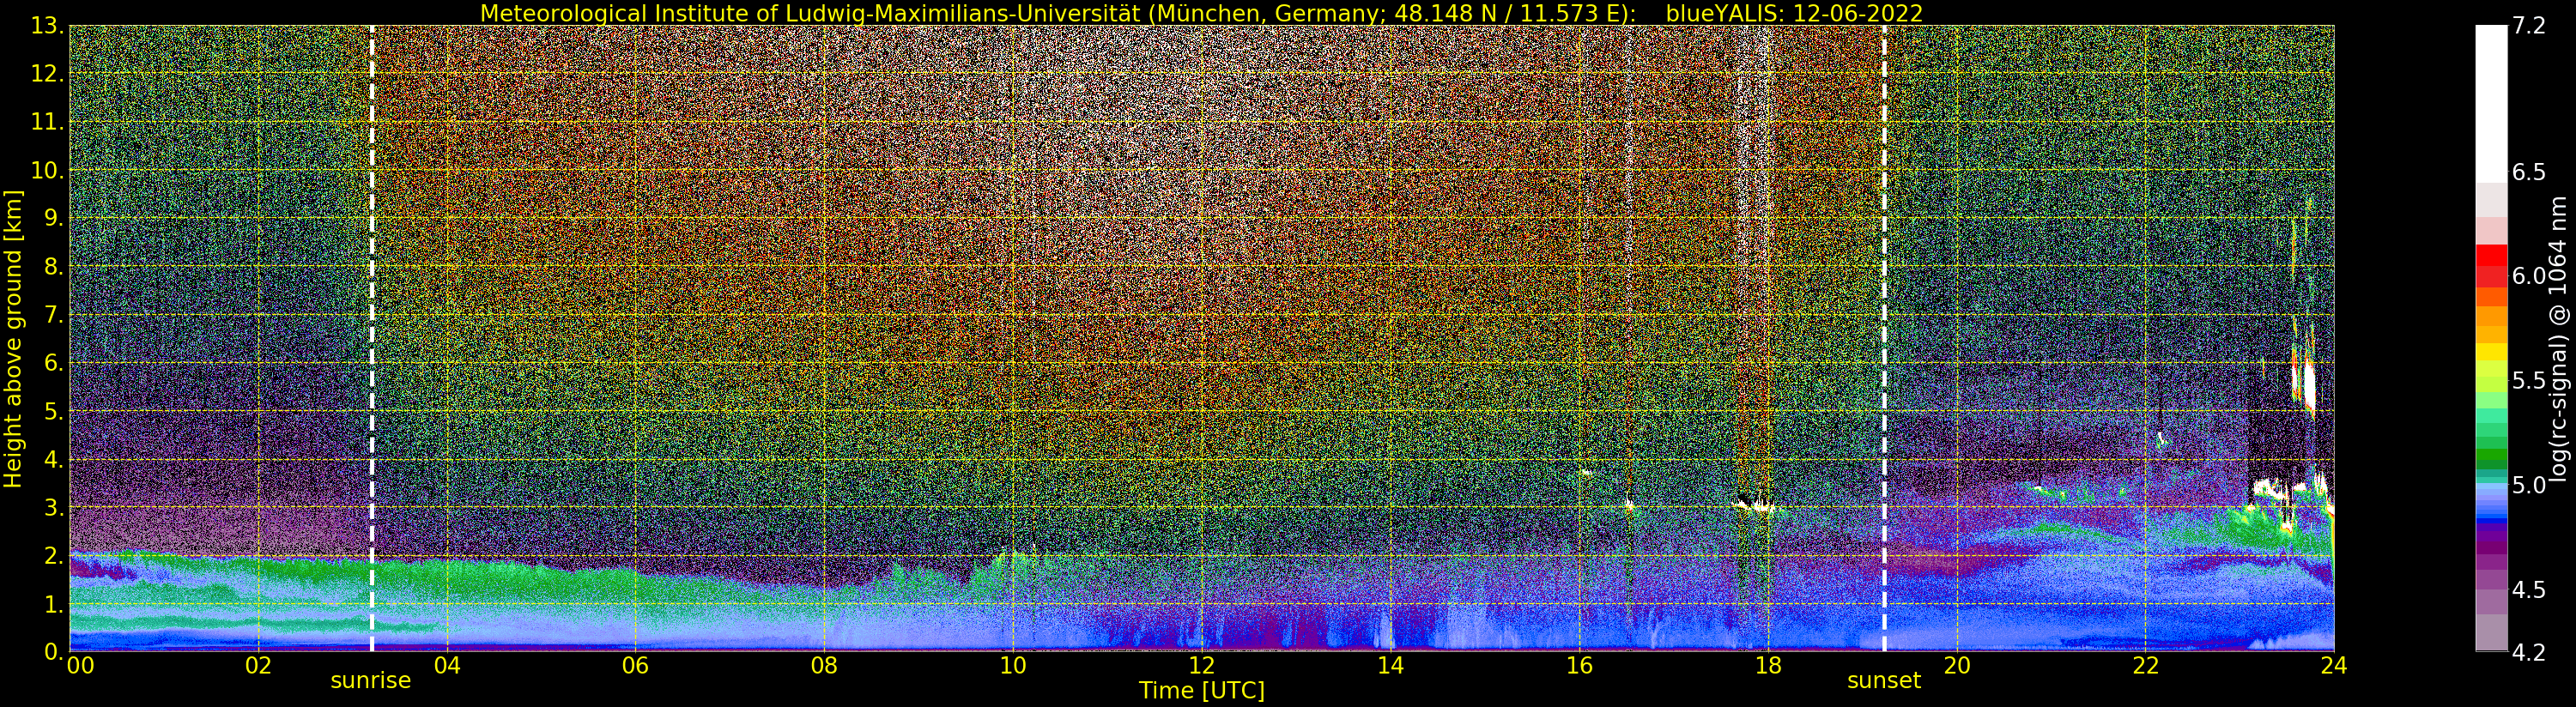Click the '5.' height tick label

[55, 411]
